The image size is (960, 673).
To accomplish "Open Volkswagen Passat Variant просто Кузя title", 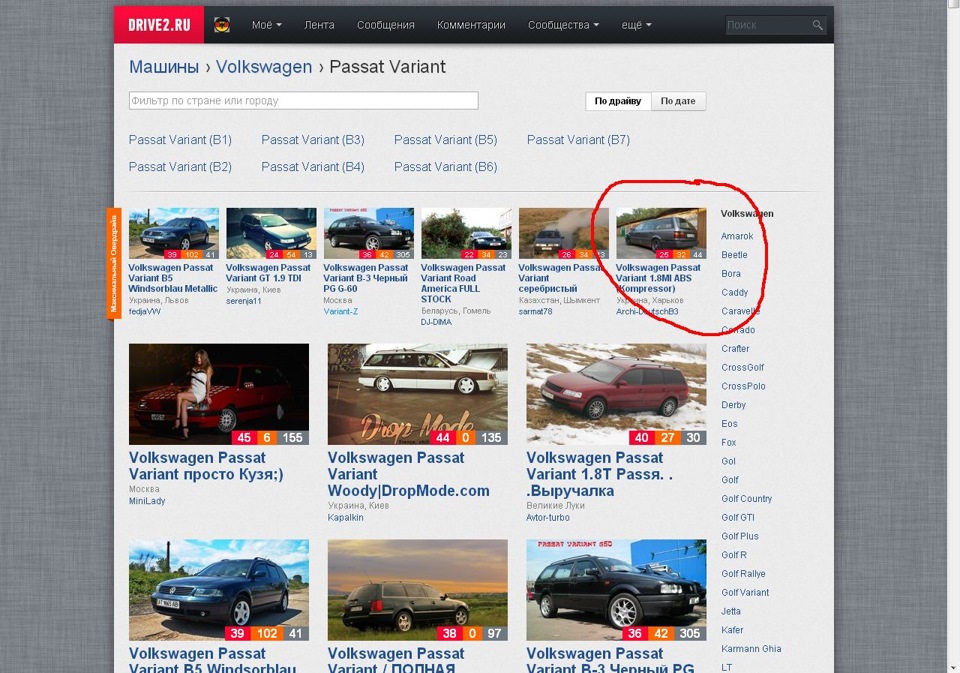I will click(206, 466).
